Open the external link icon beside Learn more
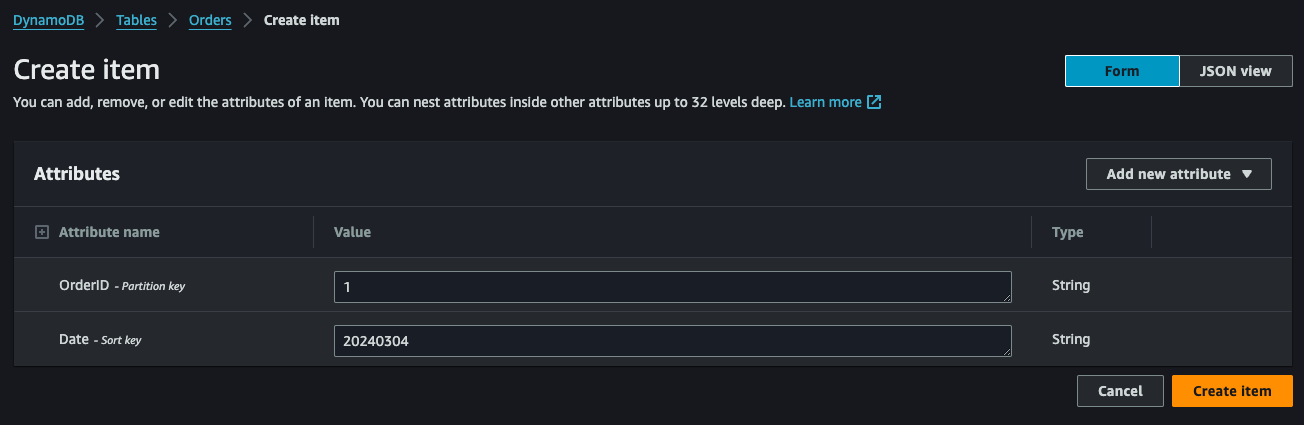Screen dimensions: 1304x425 point(874,102)
